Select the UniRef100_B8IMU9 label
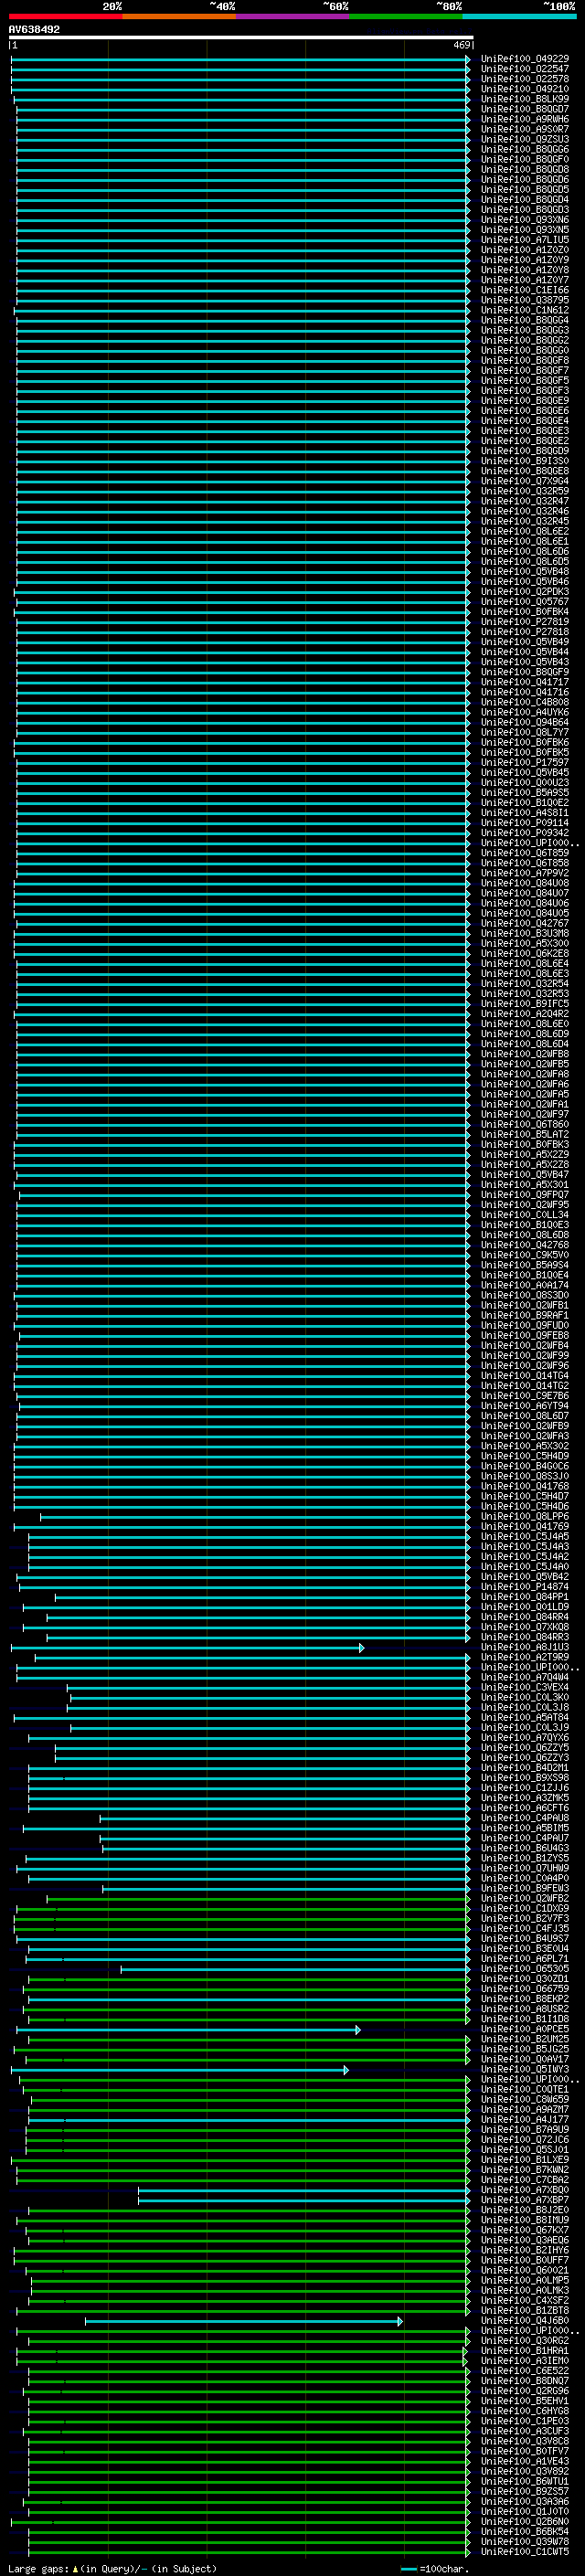 point(525,2220)
